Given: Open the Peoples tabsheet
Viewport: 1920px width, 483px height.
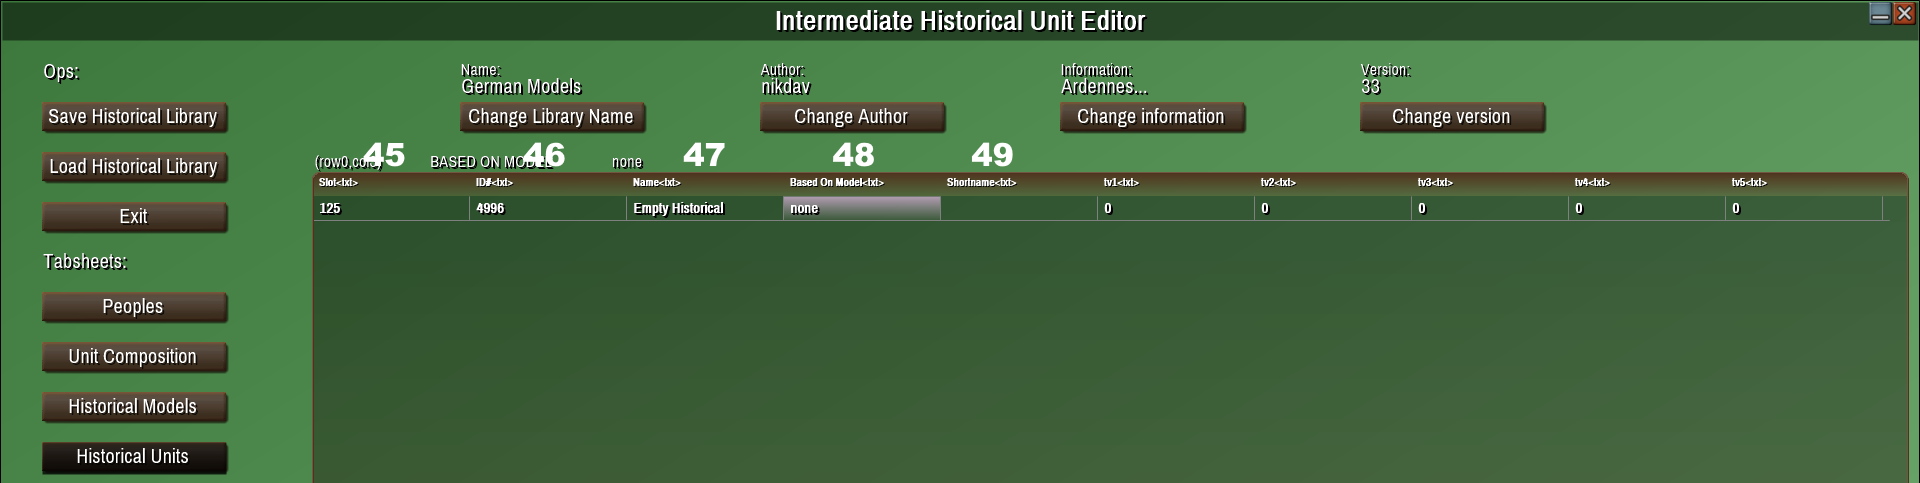Looking at the screenshot, I should [x=133, y=307].
